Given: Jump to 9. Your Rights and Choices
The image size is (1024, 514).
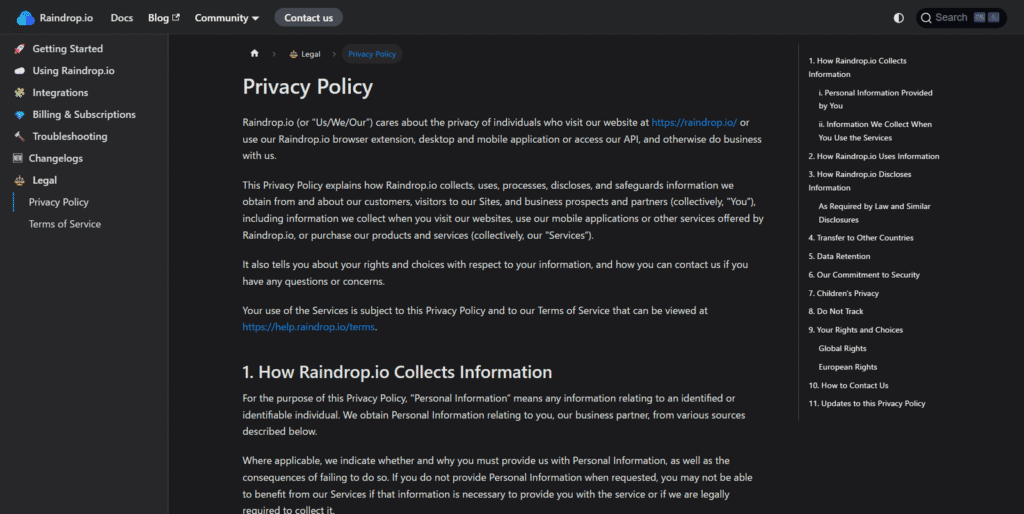Looking at the screenshot, I should pyautogui.click(x=856, y=330).
